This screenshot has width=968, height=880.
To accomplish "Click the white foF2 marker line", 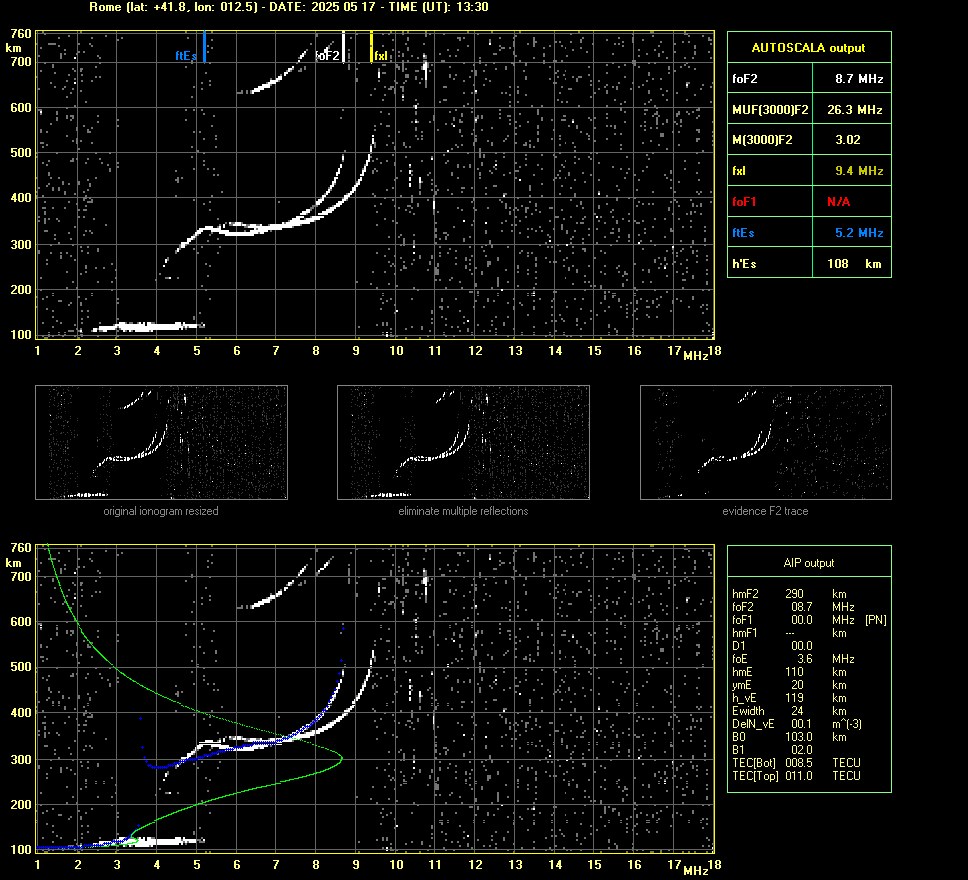I will click(x=343, y=47).
